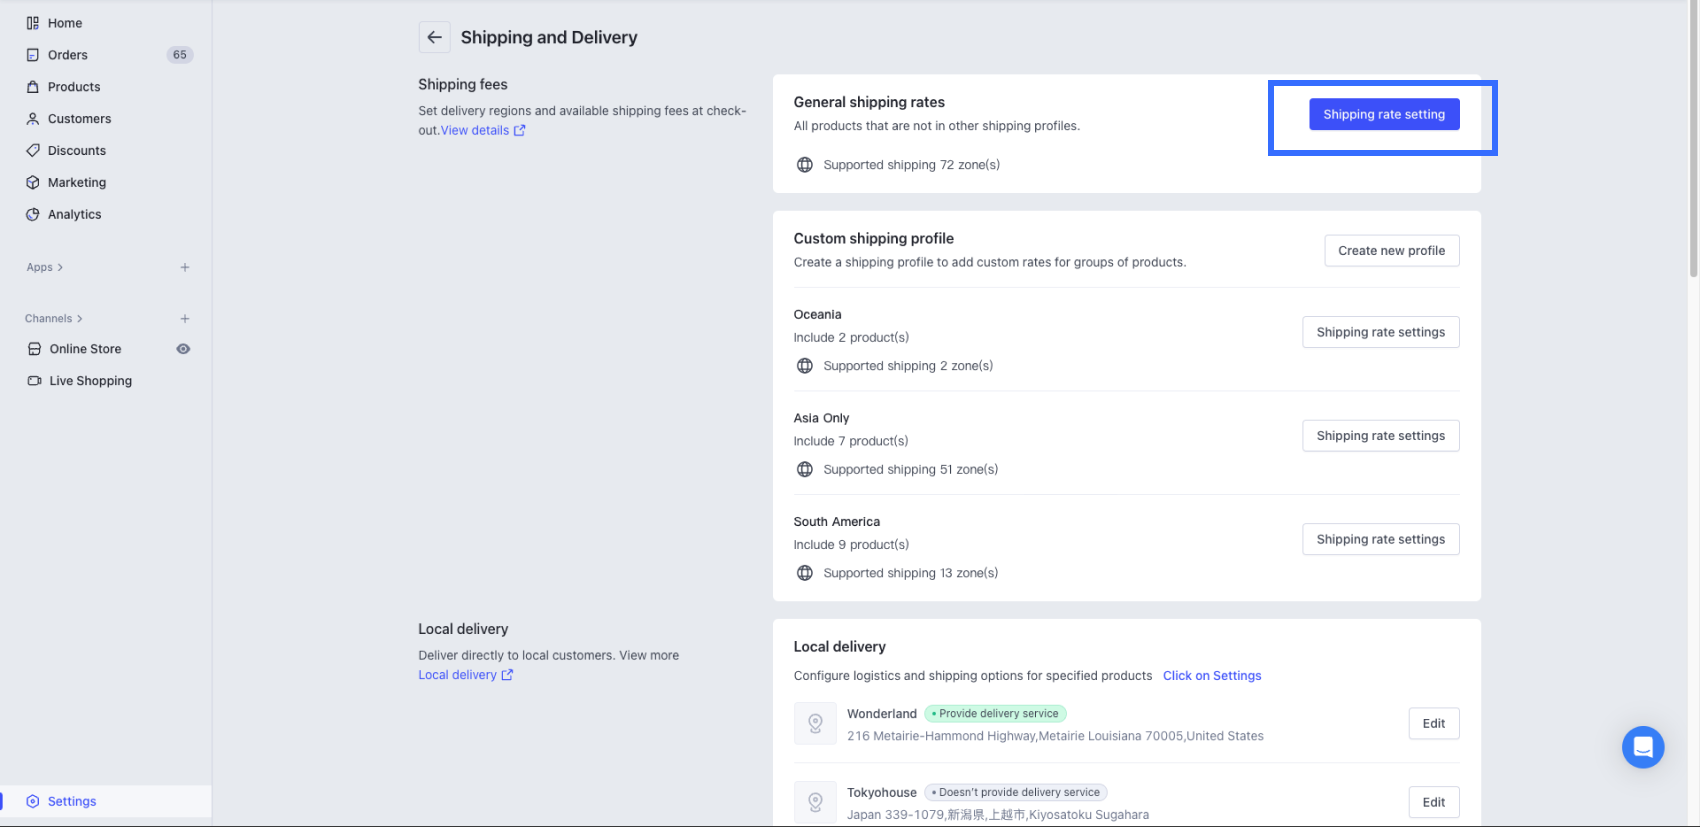The height and width of the screenshot is (827, 1700).
Task: Expand the Channels section chevron
Action: pyautogui.click(x=80, y=319)
